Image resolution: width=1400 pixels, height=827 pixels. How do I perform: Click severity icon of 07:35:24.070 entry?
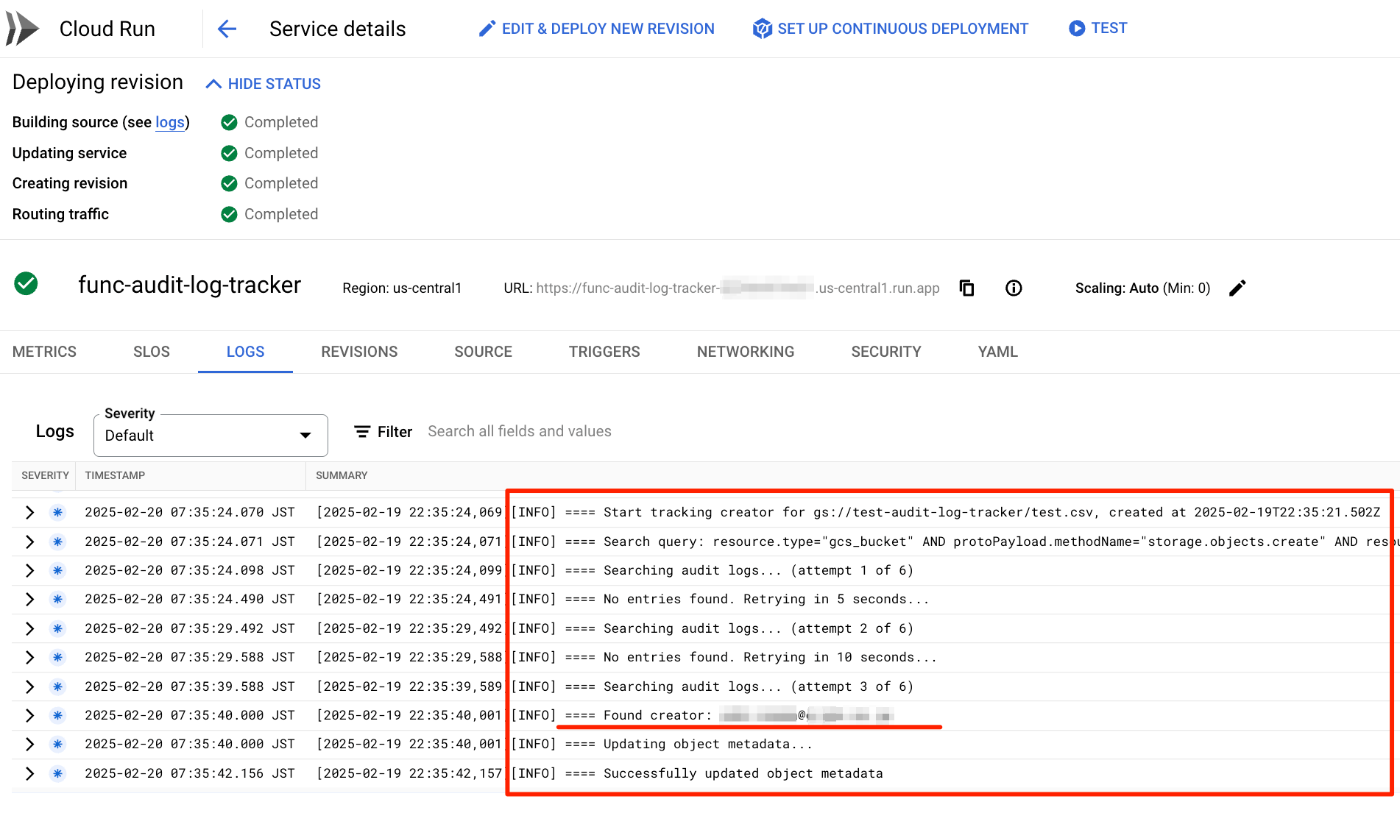pyautogui.click(x=58, y=512)
